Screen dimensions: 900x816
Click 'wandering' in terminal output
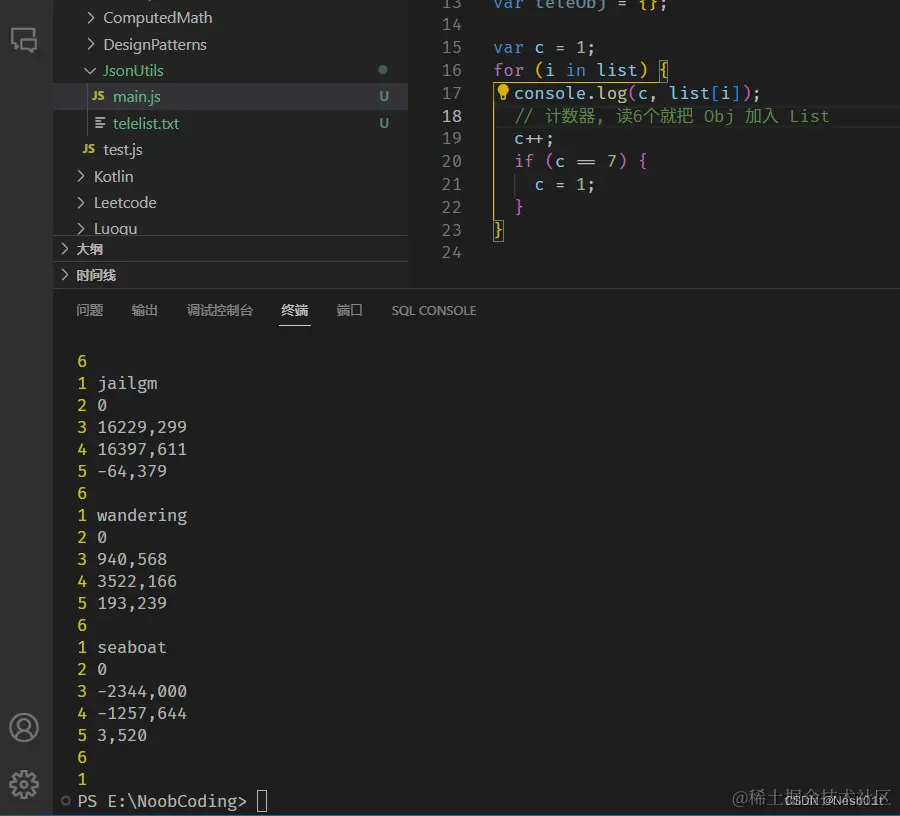tap(142, 515)
